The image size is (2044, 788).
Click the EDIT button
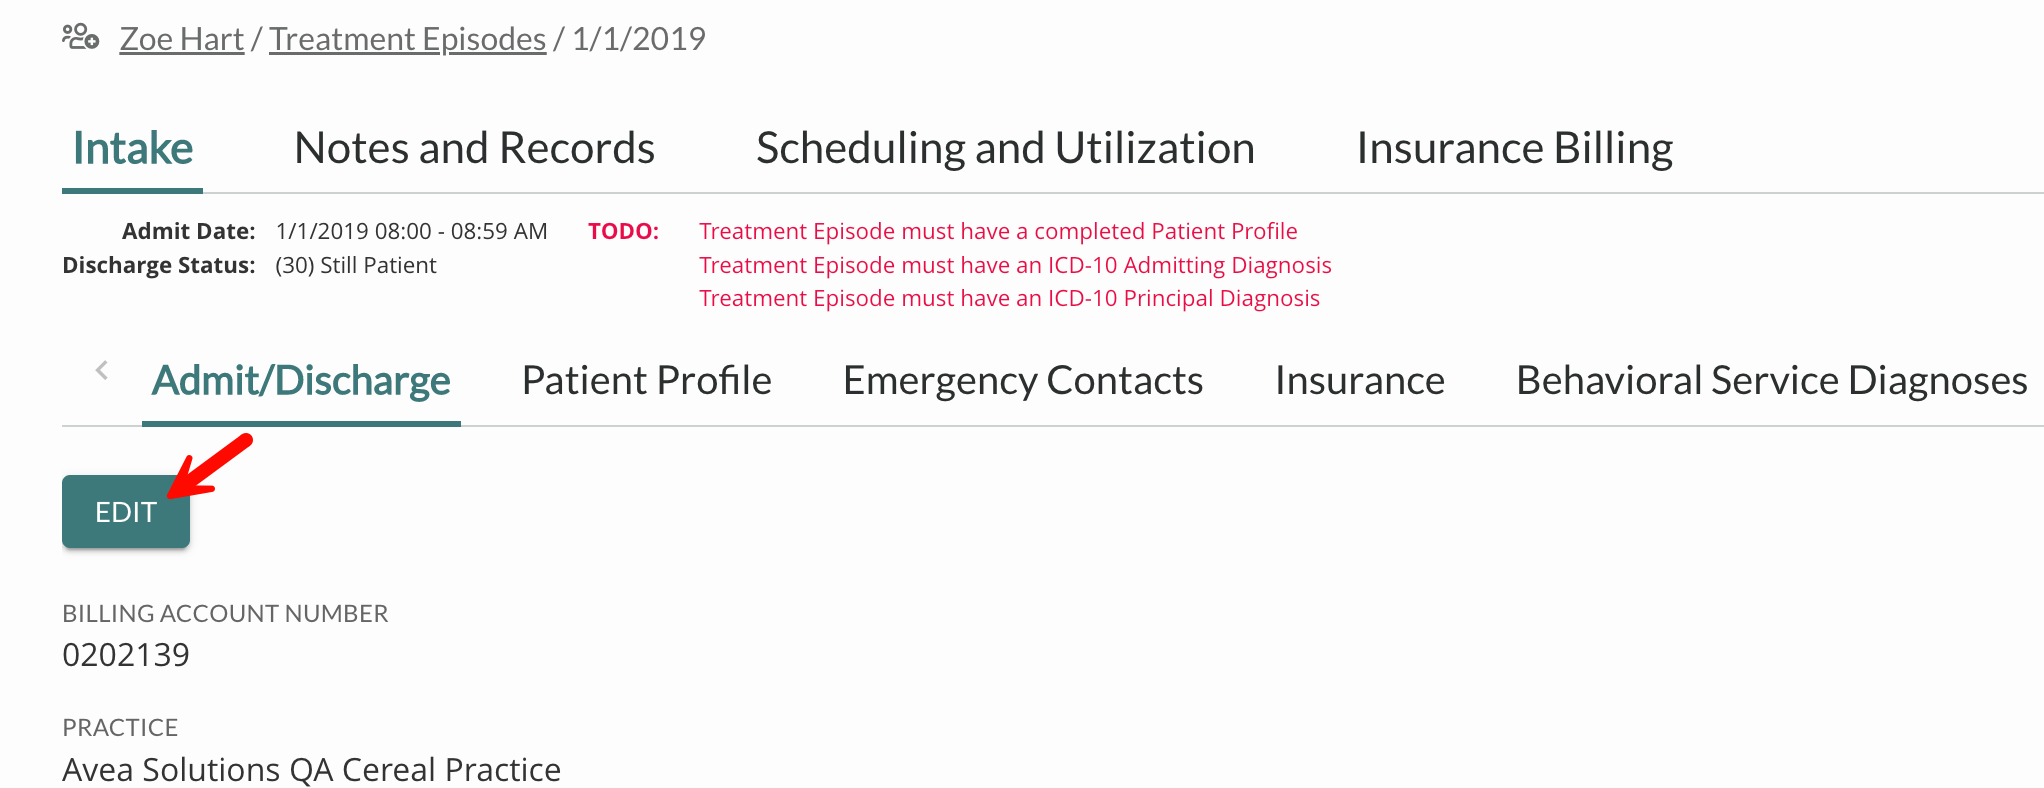[125, 511]
